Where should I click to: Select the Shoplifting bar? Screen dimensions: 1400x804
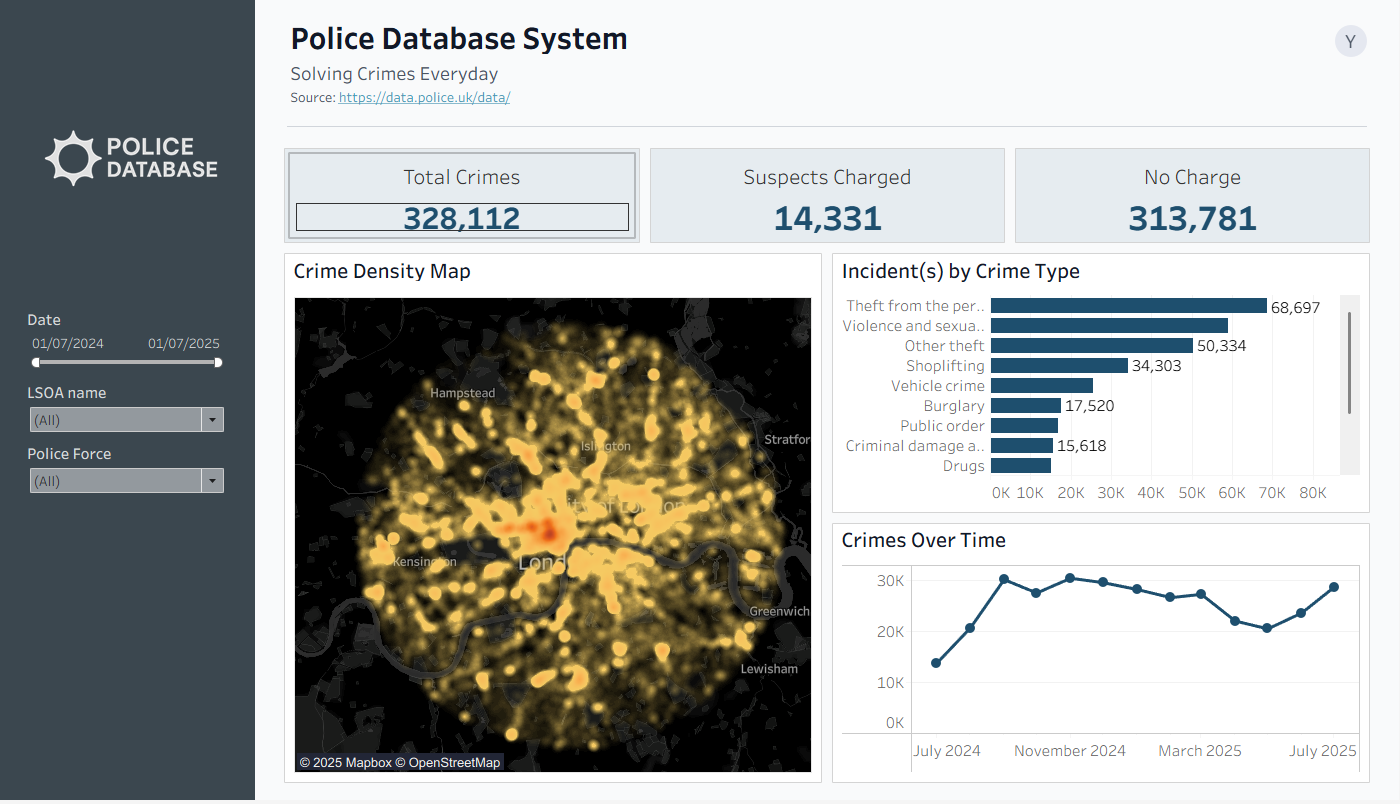click(x=1059, y=366)
